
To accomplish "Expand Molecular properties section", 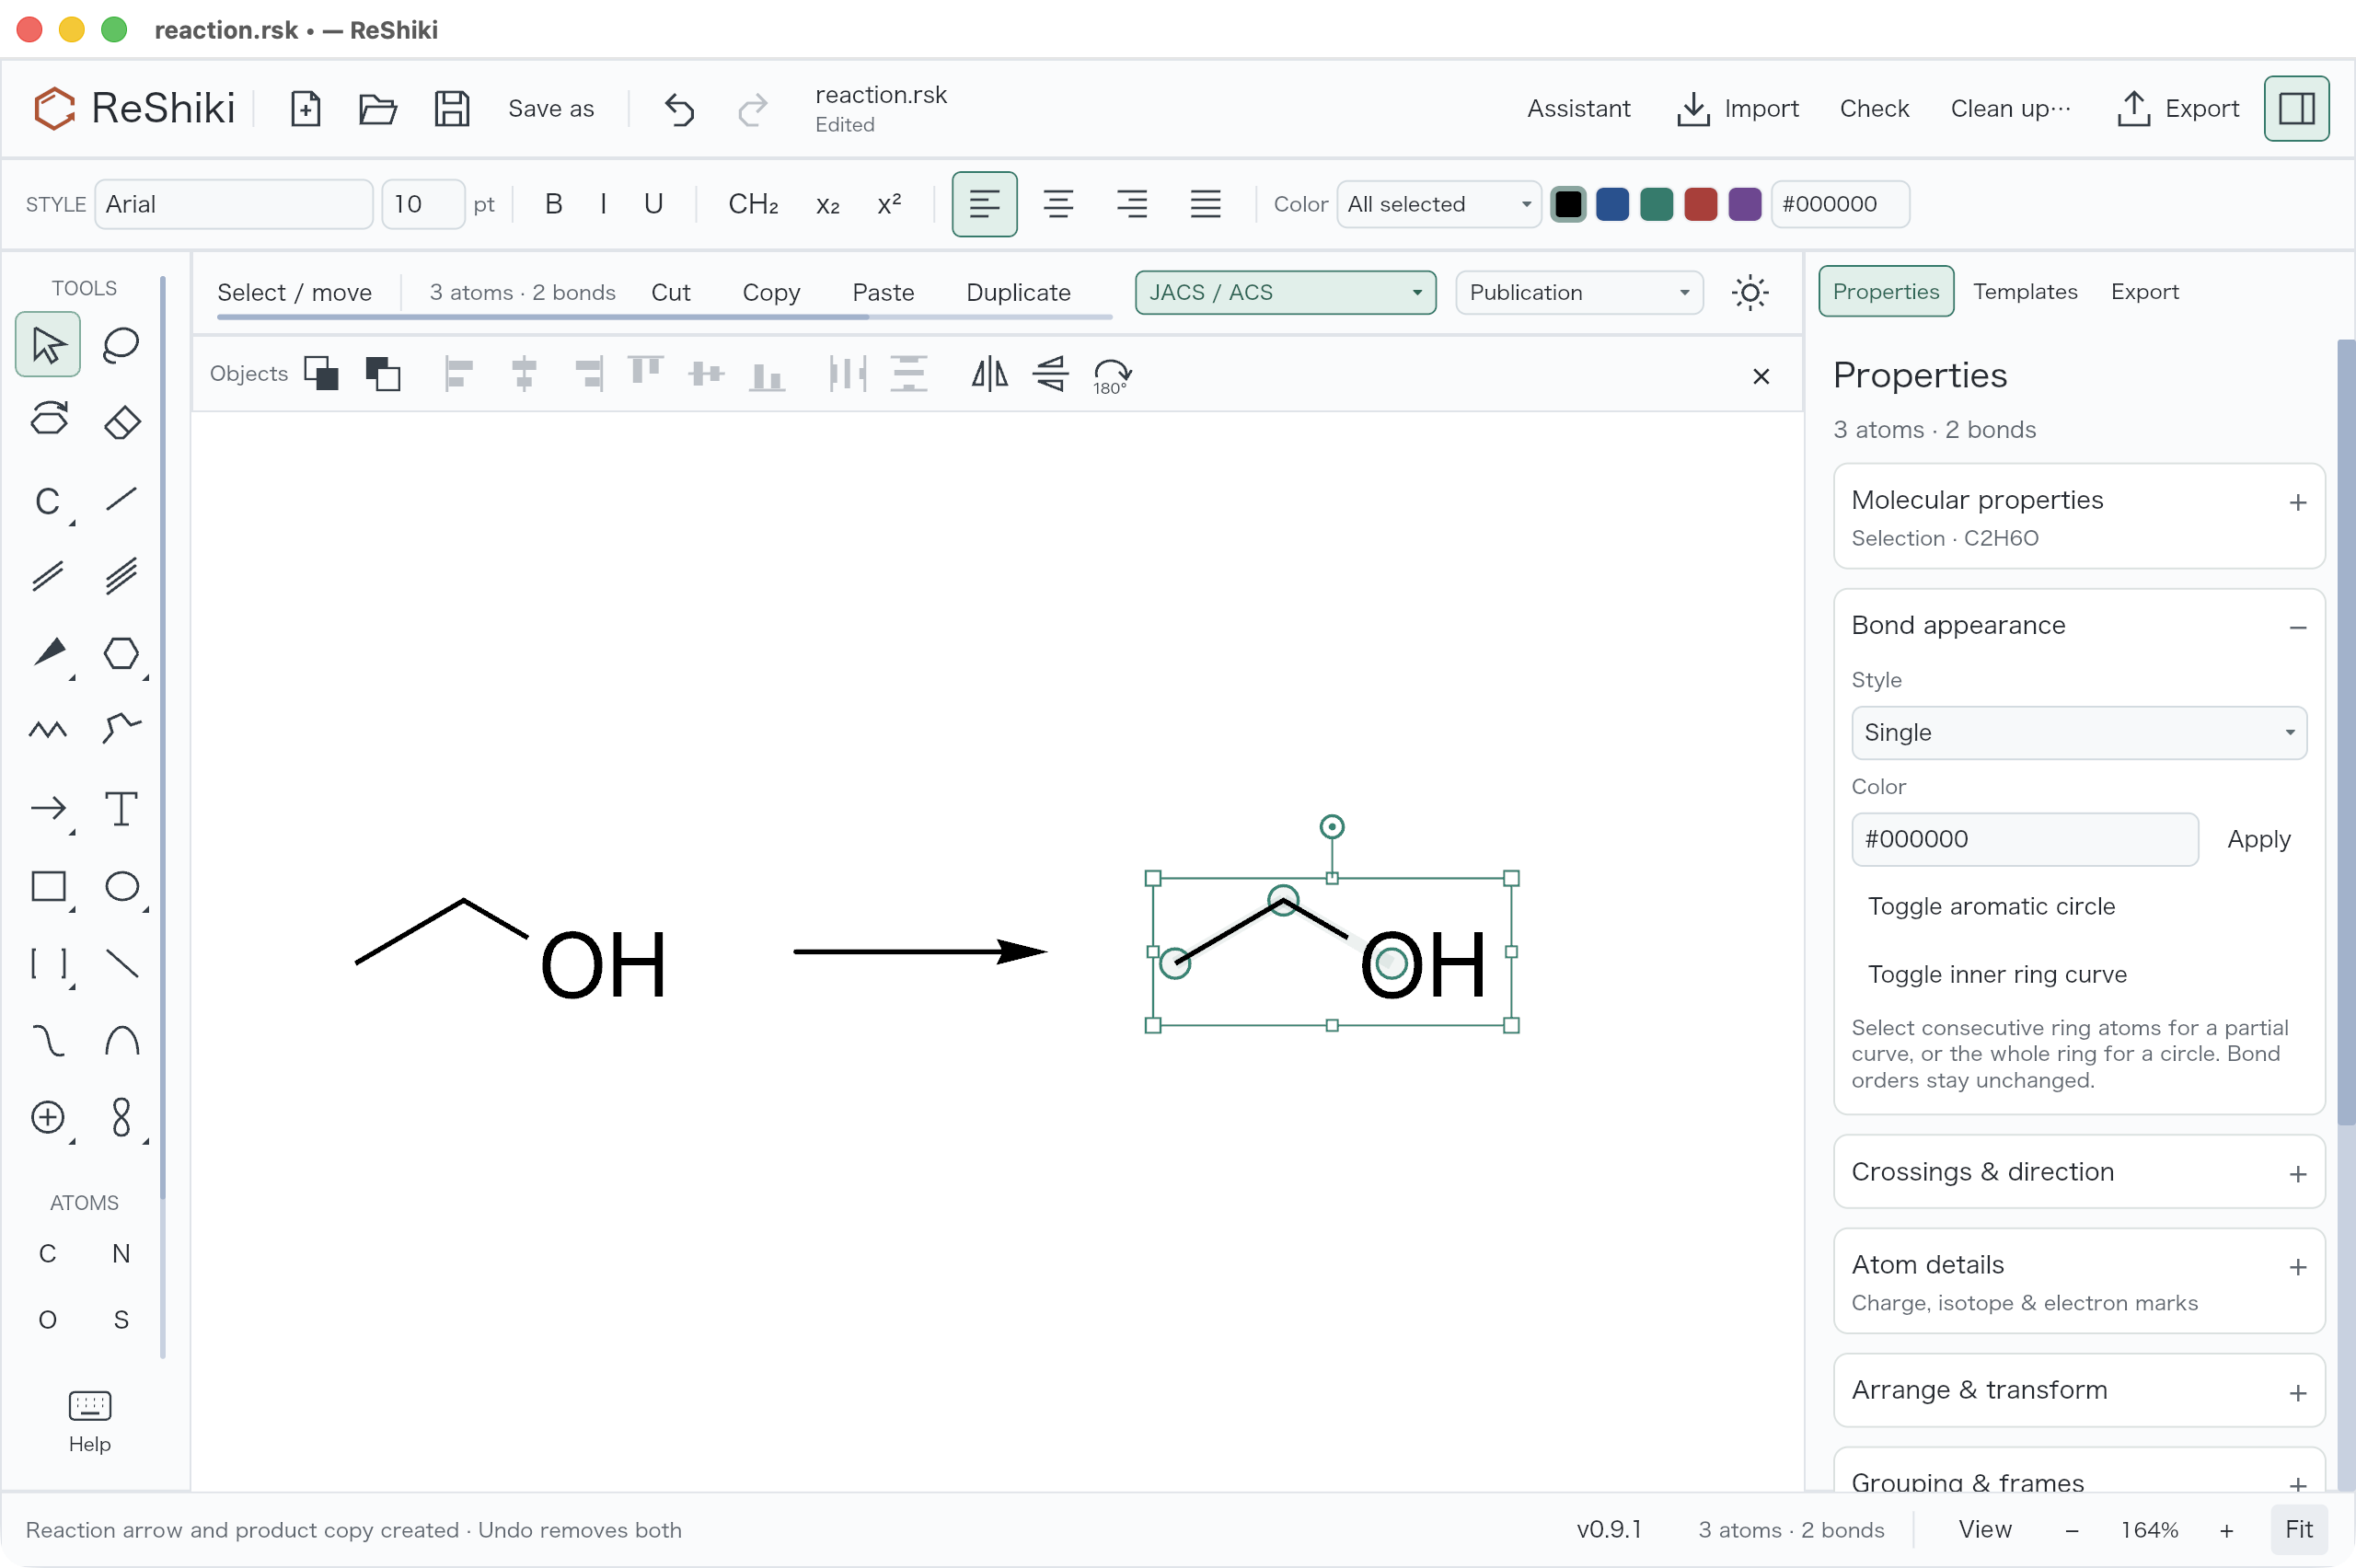I will click(x=2078, y=516).
